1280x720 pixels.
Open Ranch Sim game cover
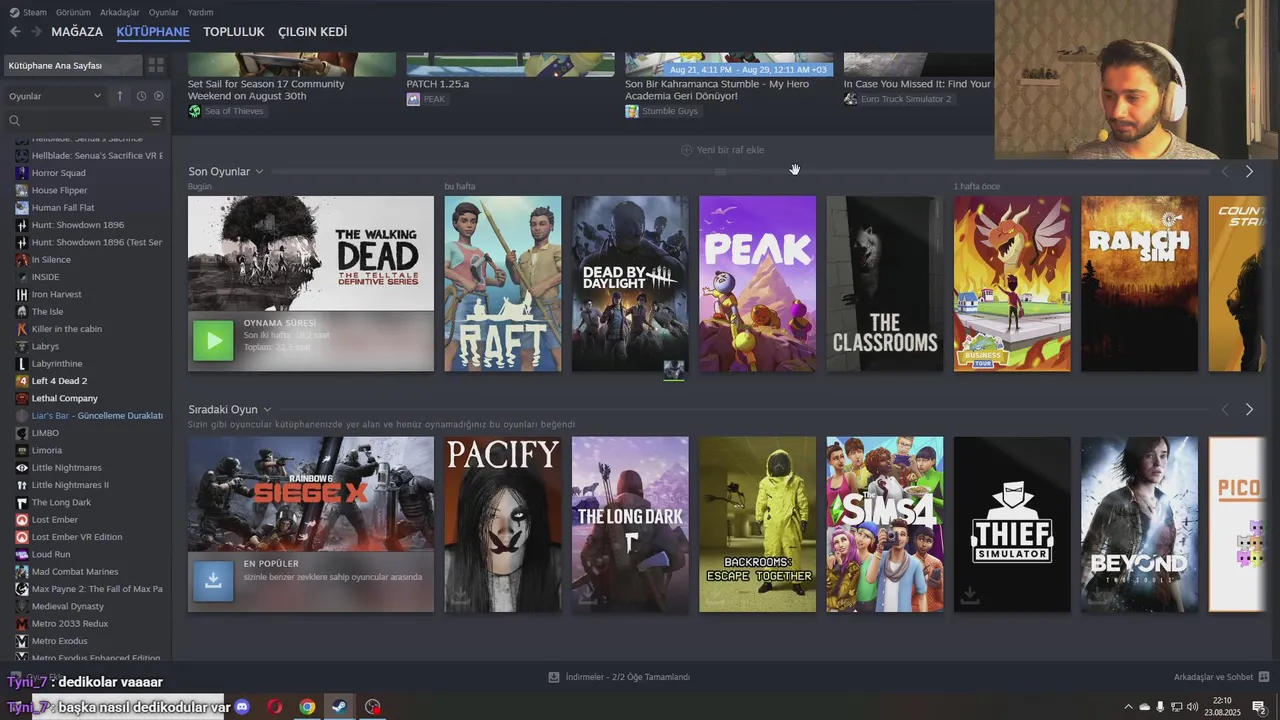point(1139,284)
